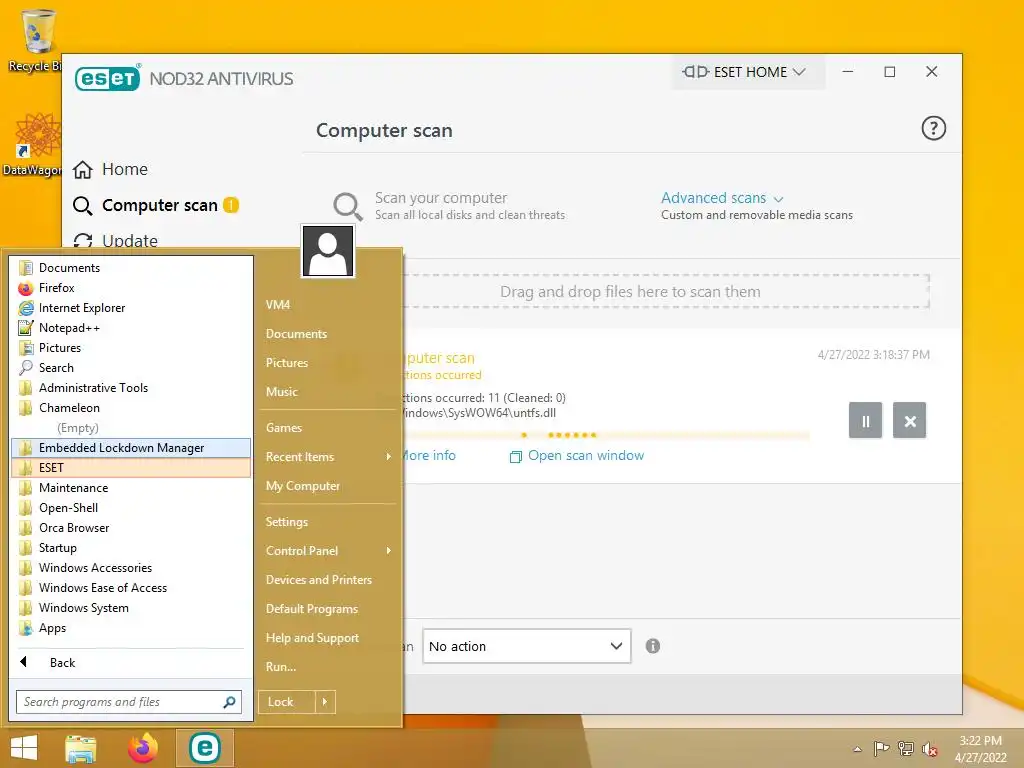Click the Lock button
The image size is (1024, 768).
[x=287, y=702]
